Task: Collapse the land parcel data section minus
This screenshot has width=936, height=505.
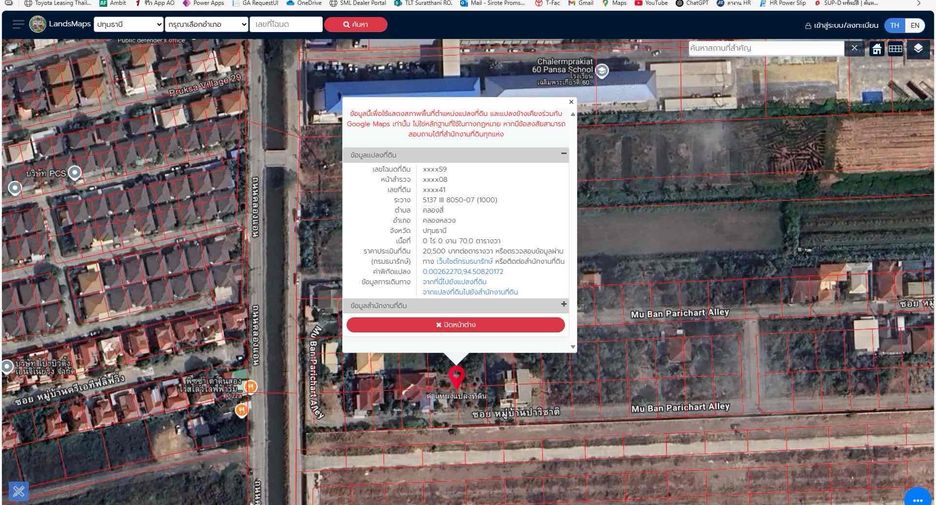Action: 564,154
